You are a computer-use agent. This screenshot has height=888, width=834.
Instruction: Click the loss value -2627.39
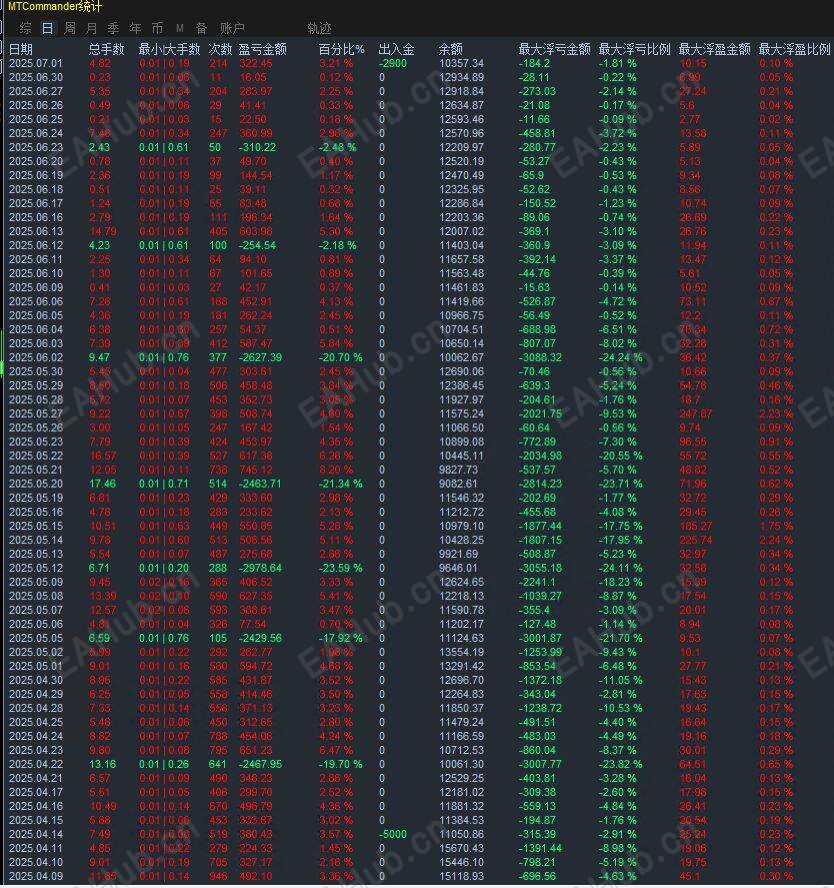tap(260, 357)
